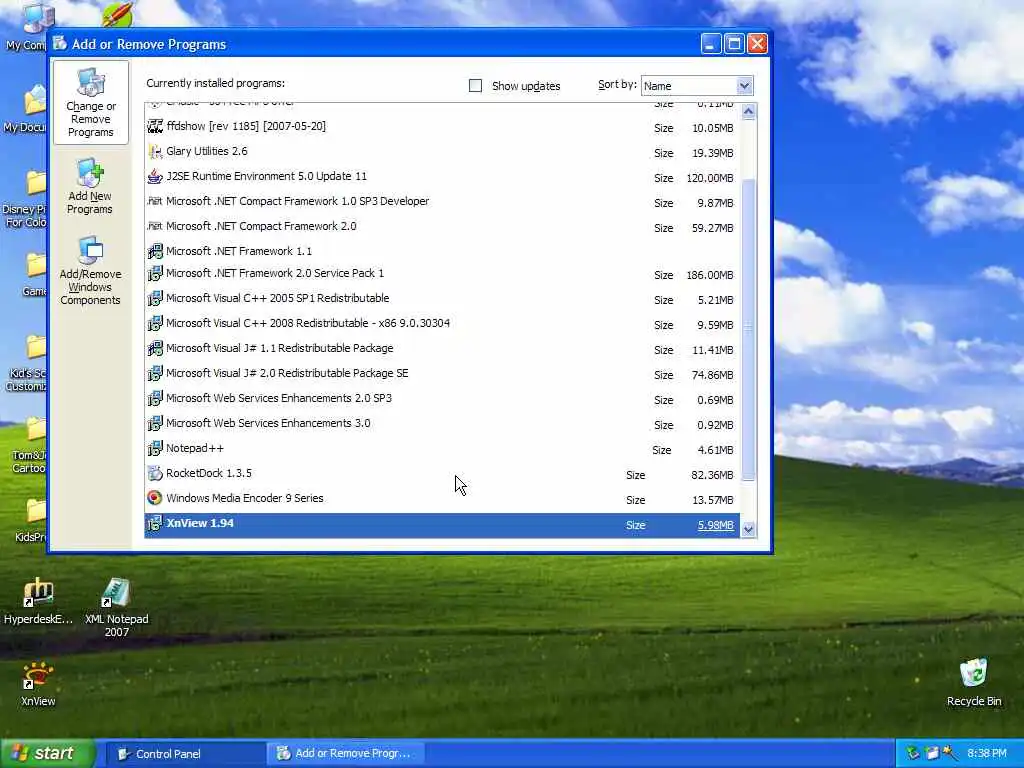Click the .NET Framework 2.0 Service Pack 1 icon

[155, 274]
